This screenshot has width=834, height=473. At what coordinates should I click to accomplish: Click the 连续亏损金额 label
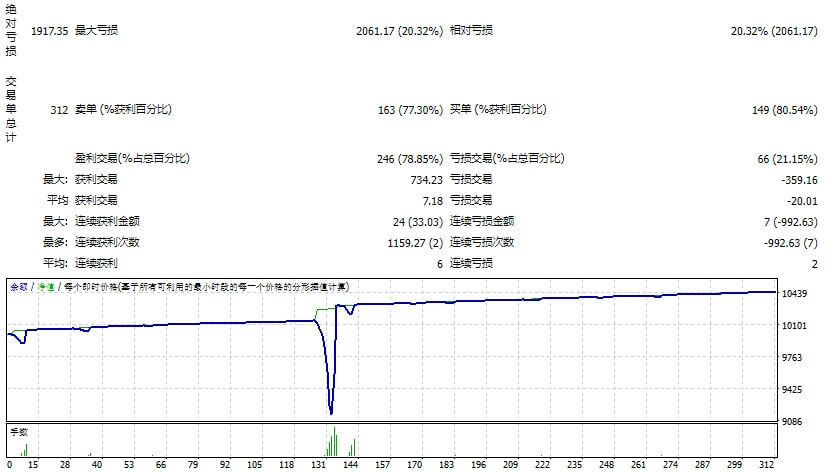point(482,221)
